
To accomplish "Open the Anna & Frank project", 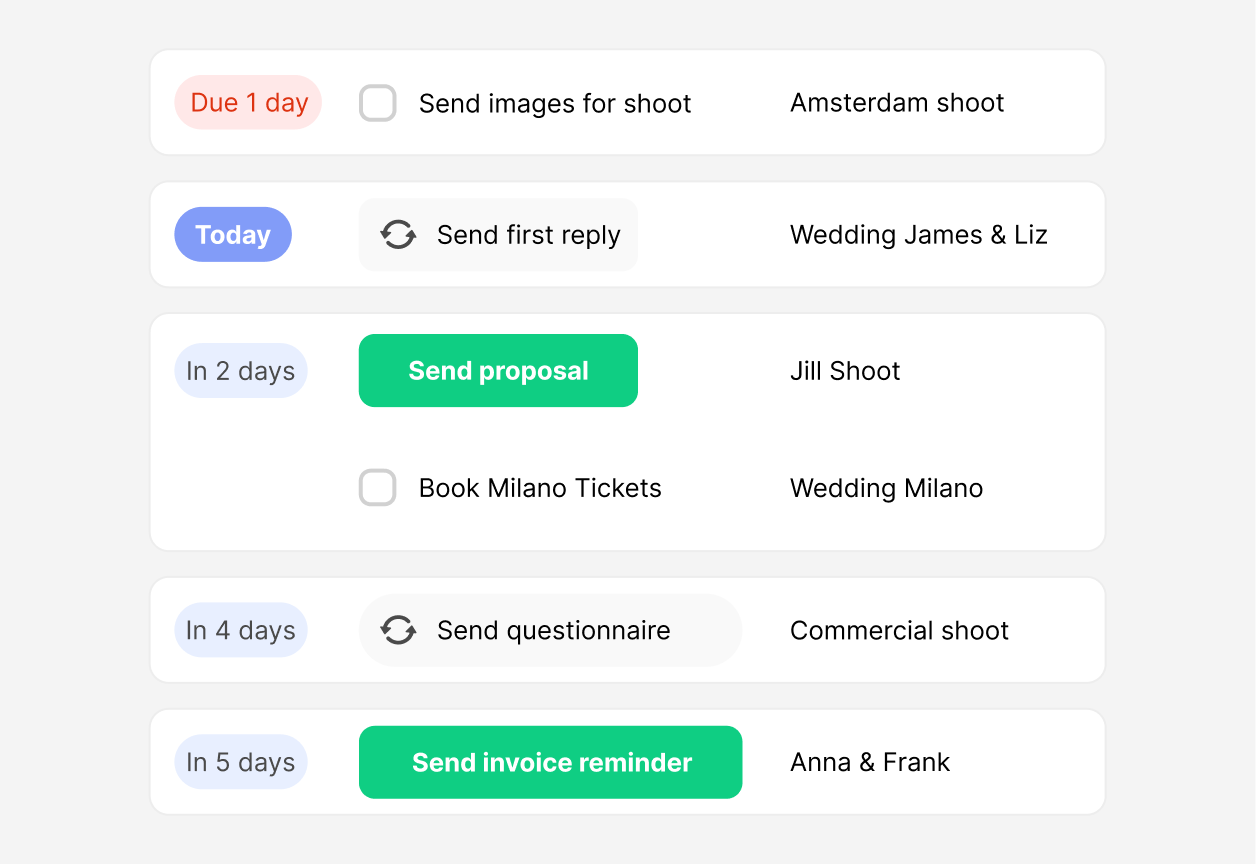I will pyautogui.click(x=870, y=762).
